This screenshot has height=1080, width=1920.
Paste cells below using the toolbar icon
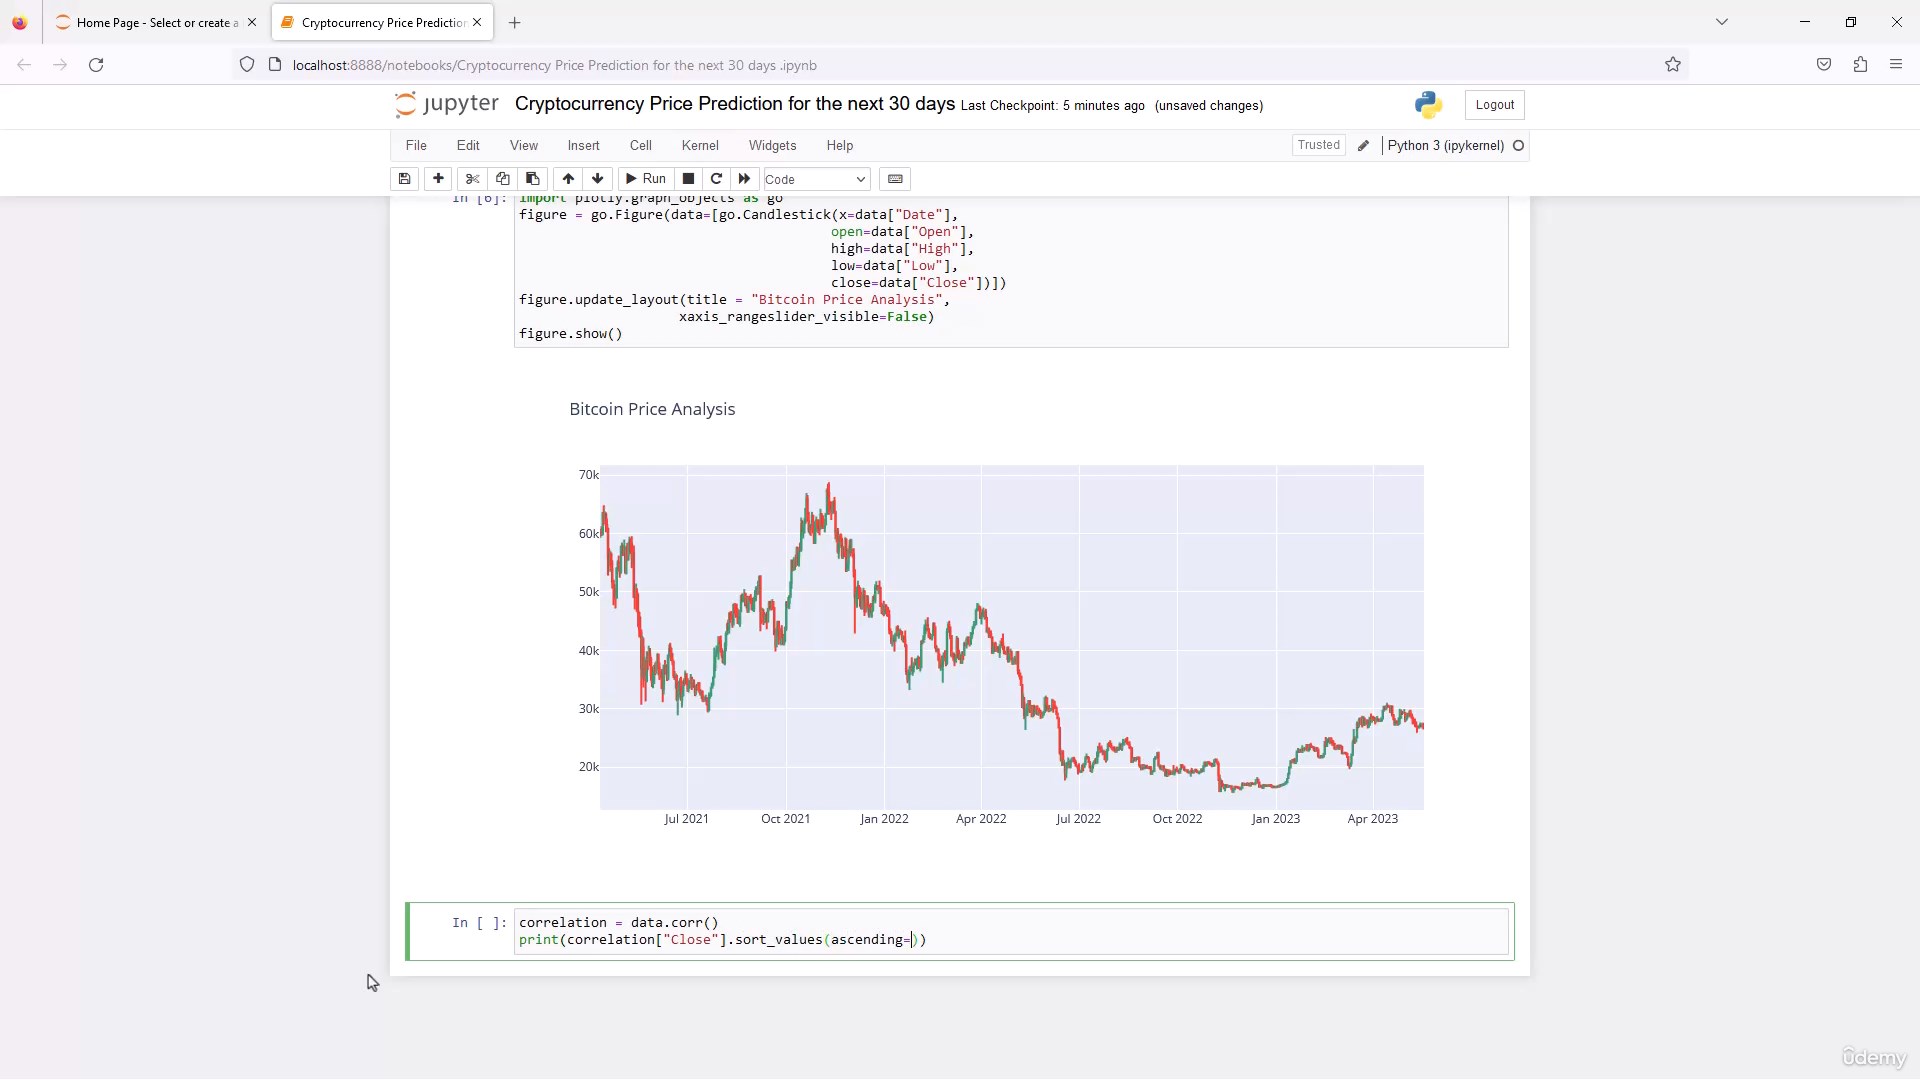pos(533,179)
